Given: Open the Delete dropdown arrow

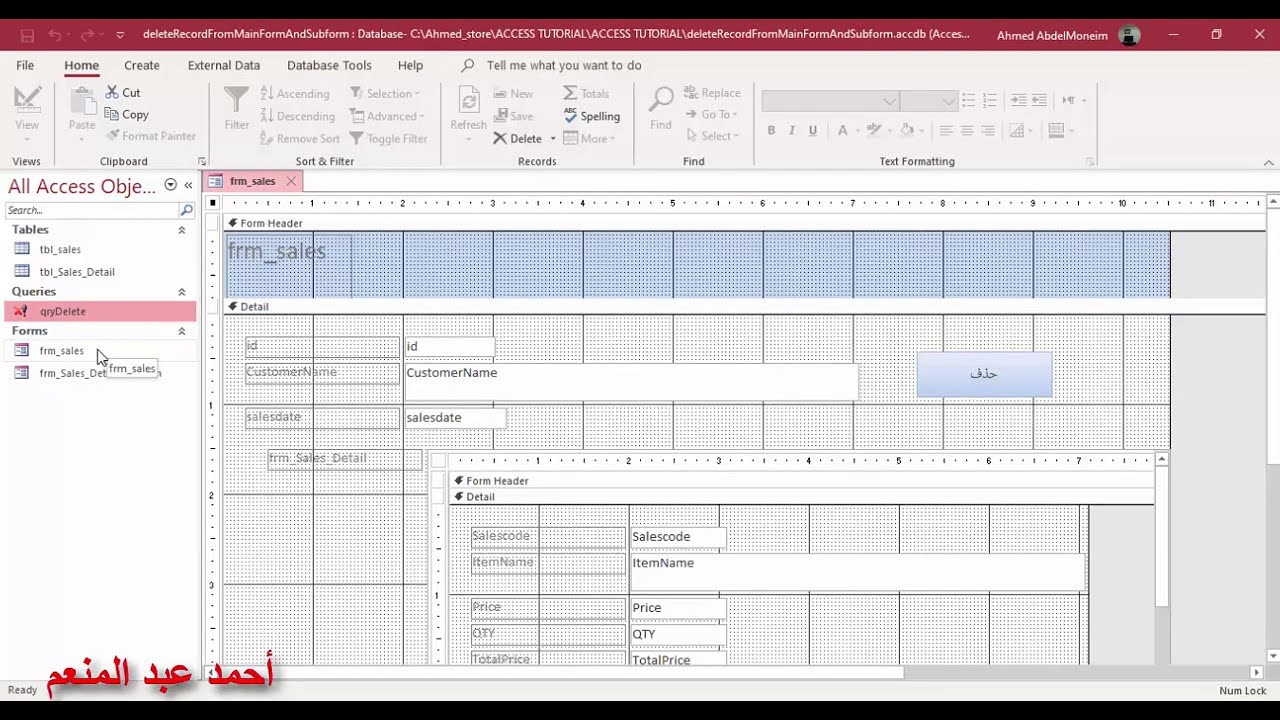Looking at the screenshot, I should pyautogui.click(x=553, y=139).
